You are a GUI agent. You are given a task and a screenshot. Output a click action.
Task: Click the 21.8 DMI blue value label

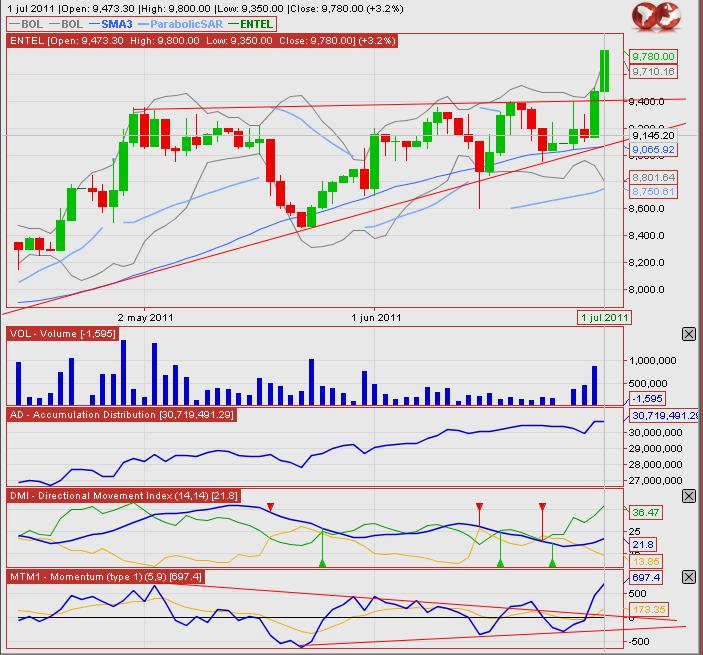tap(643, 545)
